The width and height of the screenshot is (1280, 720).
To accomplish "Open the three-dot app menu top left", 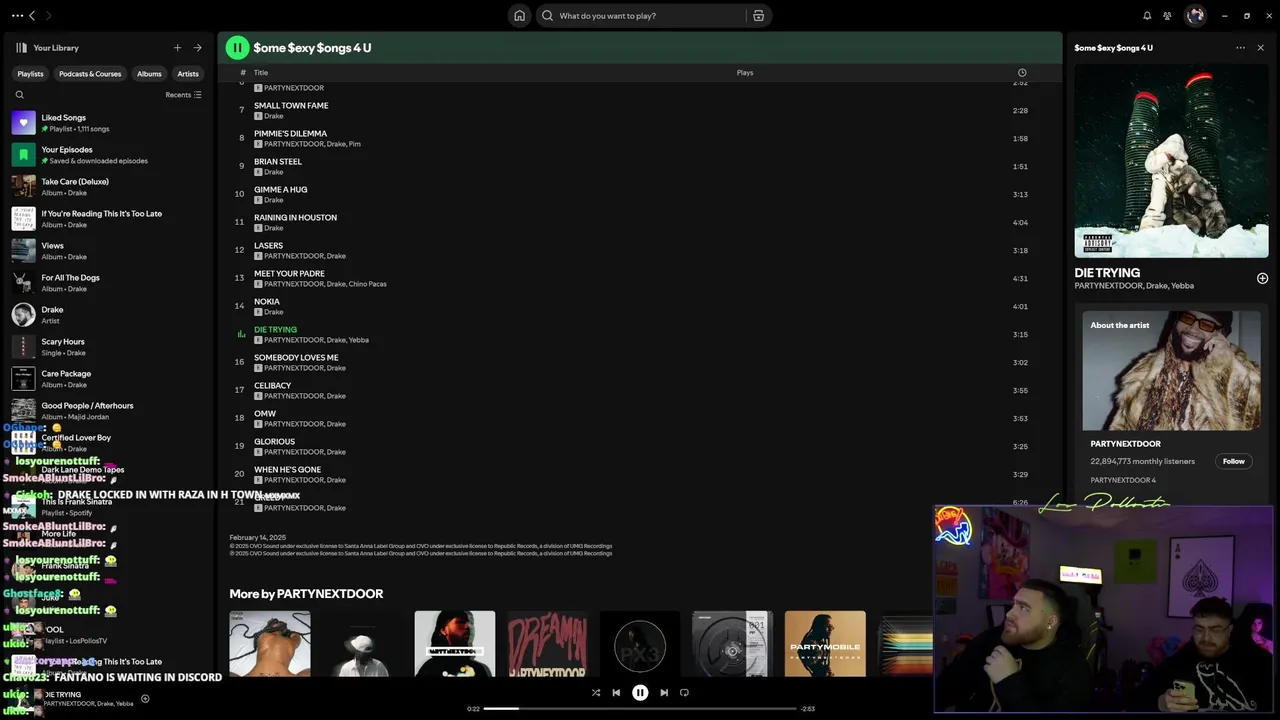I will 17,15.
